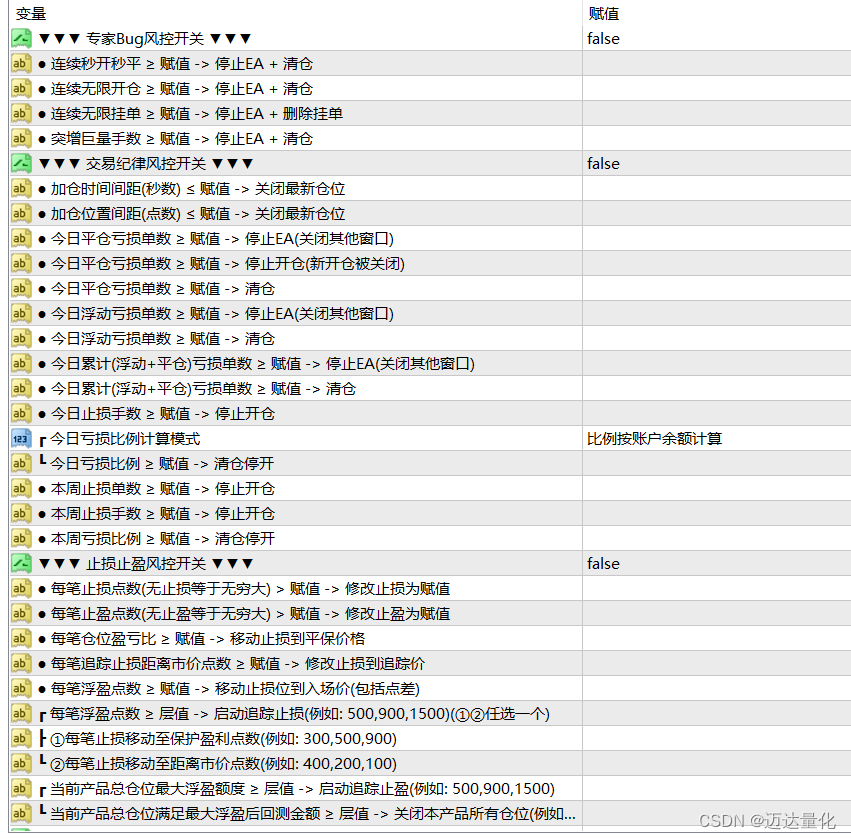This screenshot has width=851, height=839.
Task: Click the ab icon beside 当前产品总仓位最大浮盈额度
Action: point(21,789)
